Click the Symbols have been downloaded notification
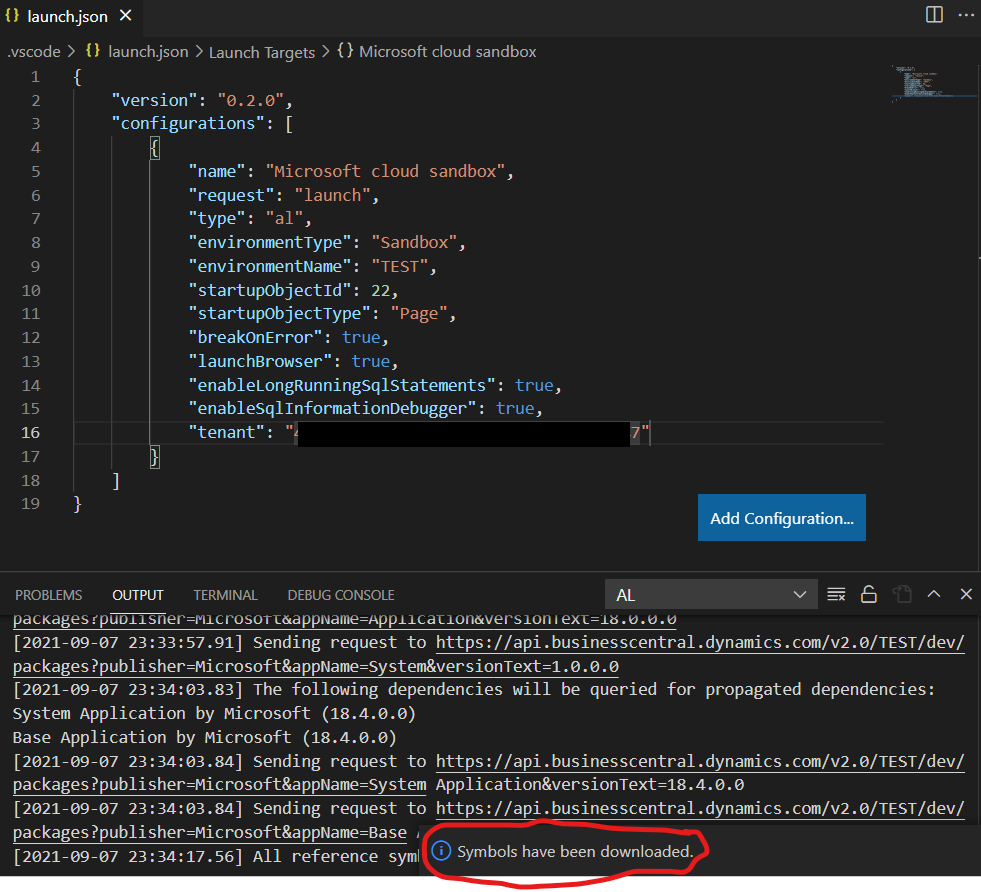The image size is (981, 892). (575, 852)
